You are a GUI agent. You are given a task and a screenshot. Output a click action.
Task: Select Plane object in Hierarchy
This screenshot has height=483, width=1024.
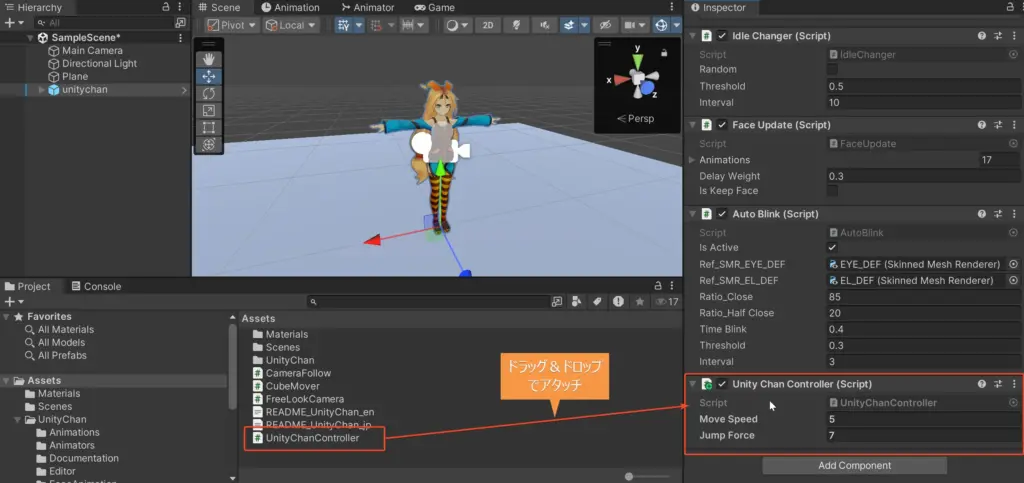[x=74, y=76]
